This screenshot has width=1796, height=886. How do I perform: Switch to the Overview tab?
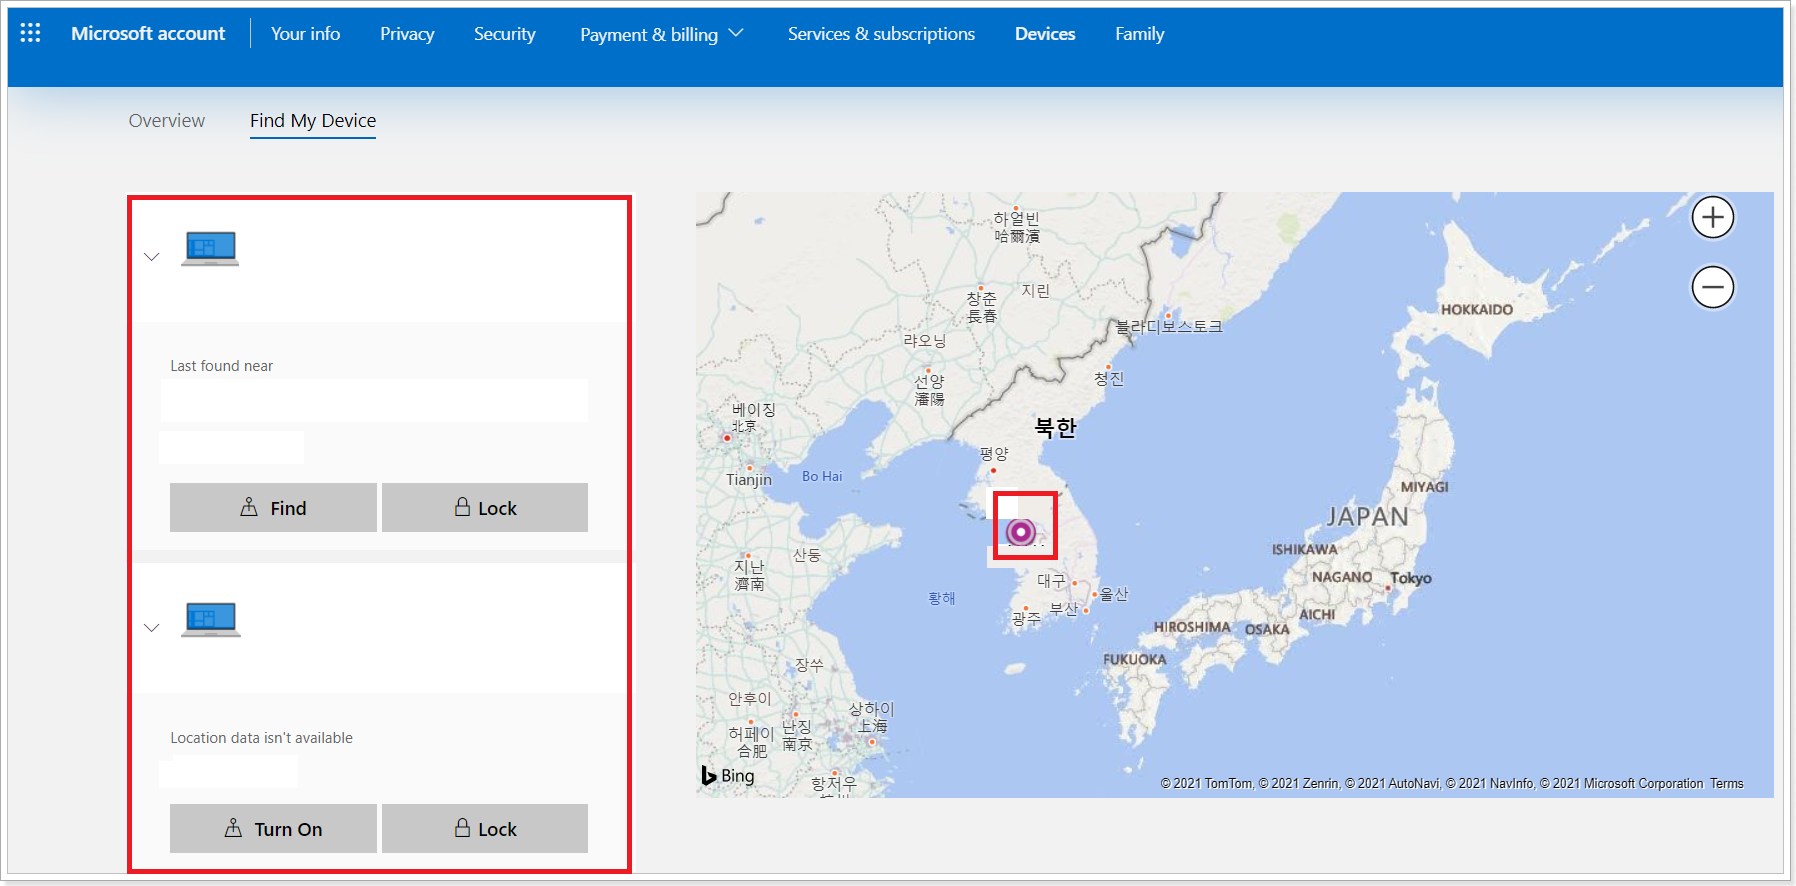tap(167, 120)
